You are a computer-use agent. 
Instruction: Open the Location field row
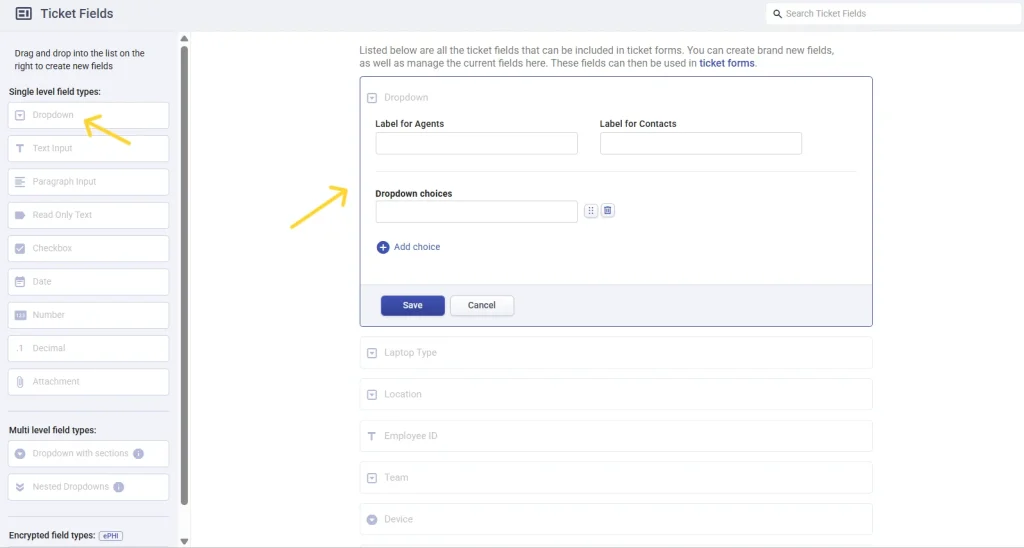point(616,395)
